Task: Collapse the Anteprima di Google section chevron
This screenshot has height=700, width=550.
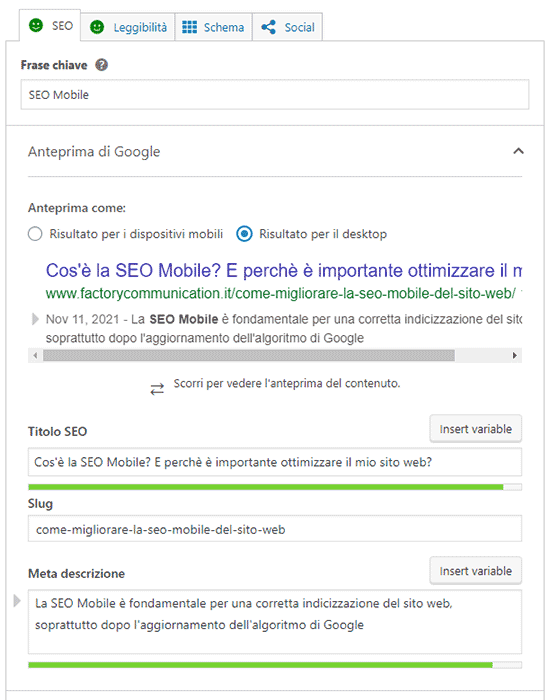Action: coord(518,151)
